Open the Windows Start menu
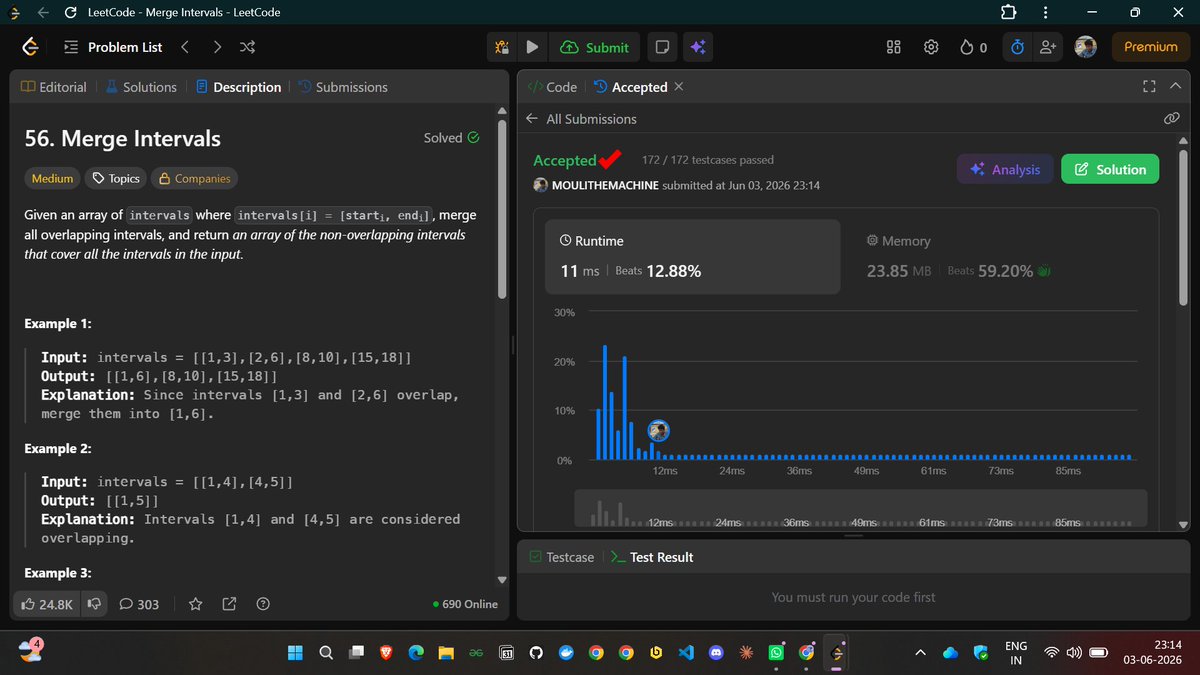Image resolution: width=1200 pixels, height=675 pixels. click(296, 653)
